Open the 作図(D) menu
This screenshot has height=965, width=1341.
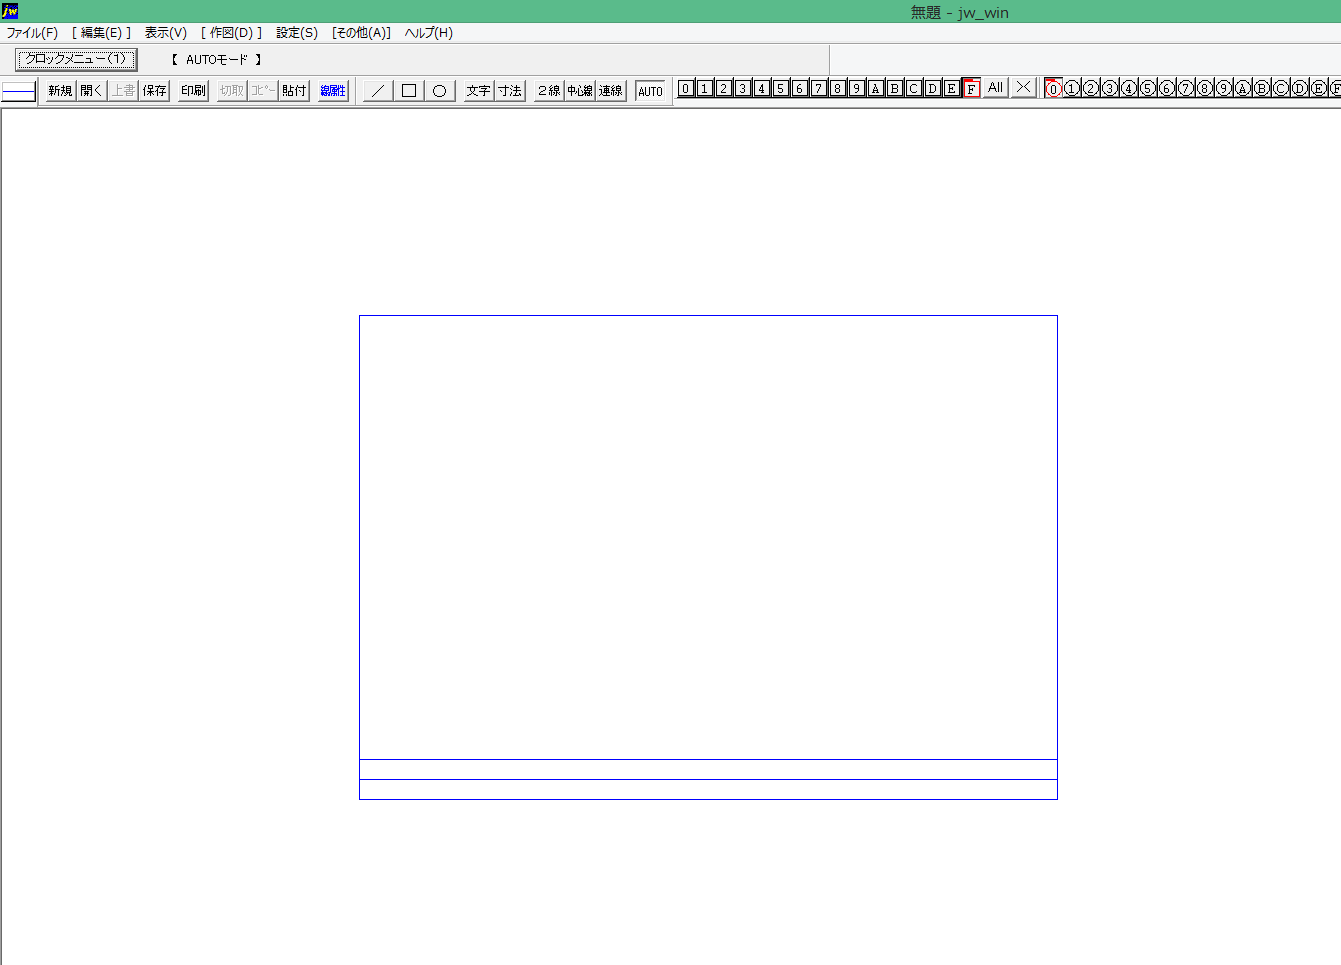pos(231,33)
